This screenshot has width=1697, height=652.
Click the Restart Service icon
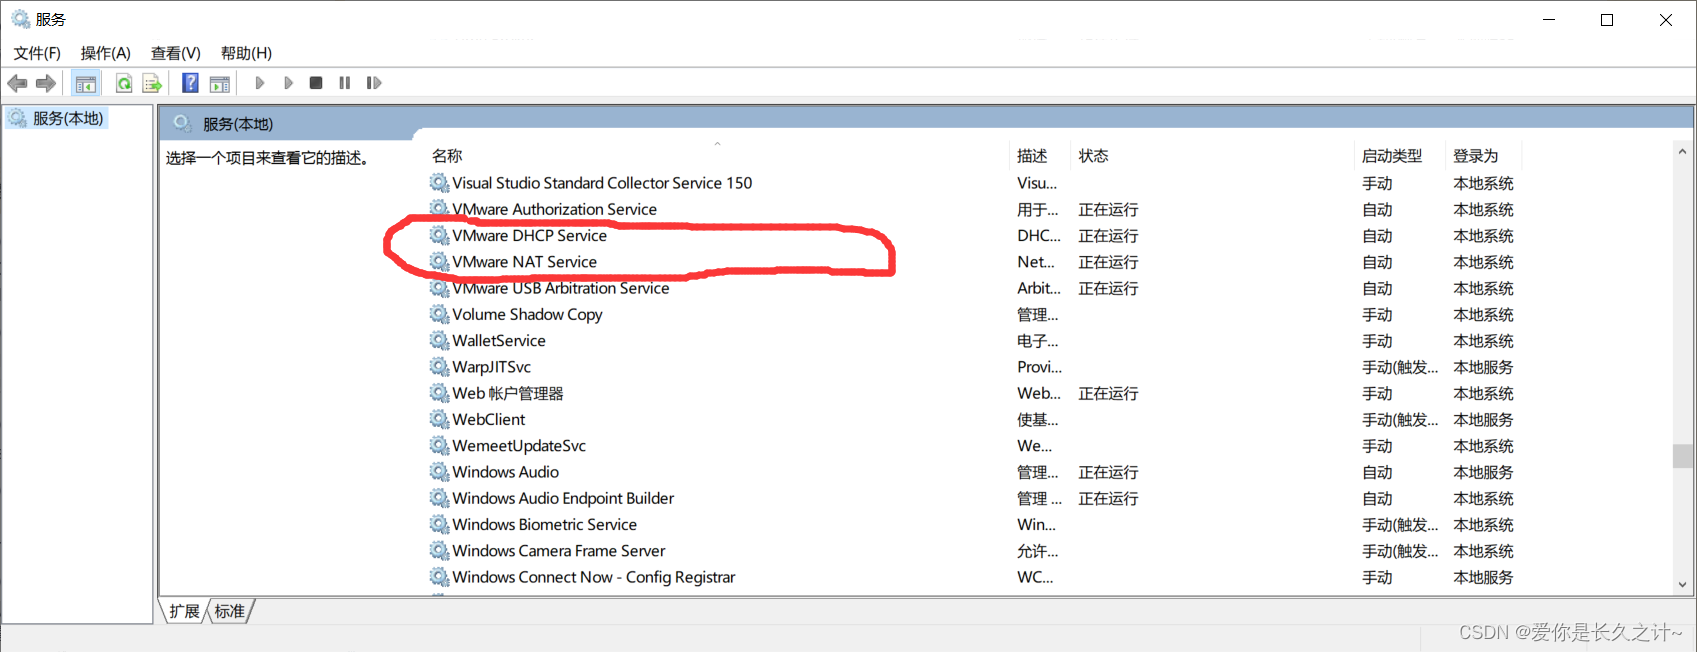[x=374, y=83]
